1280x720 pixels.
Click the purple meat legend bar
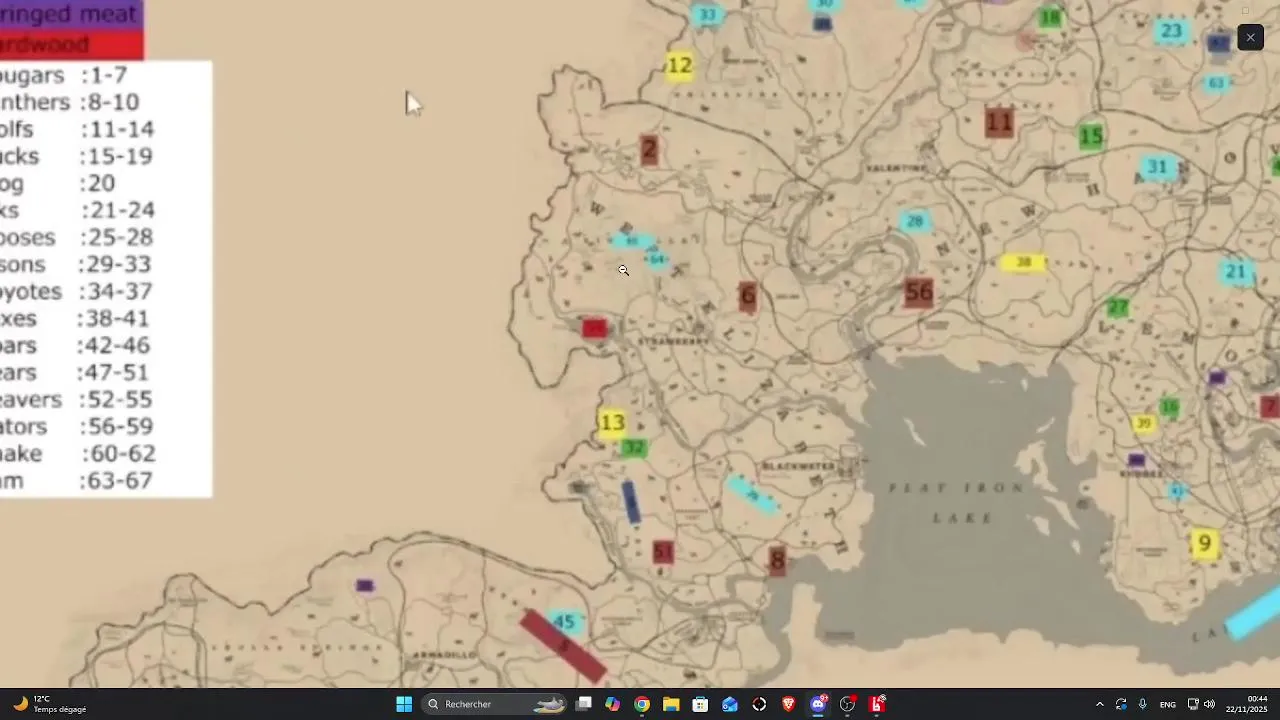coord(72,14)
